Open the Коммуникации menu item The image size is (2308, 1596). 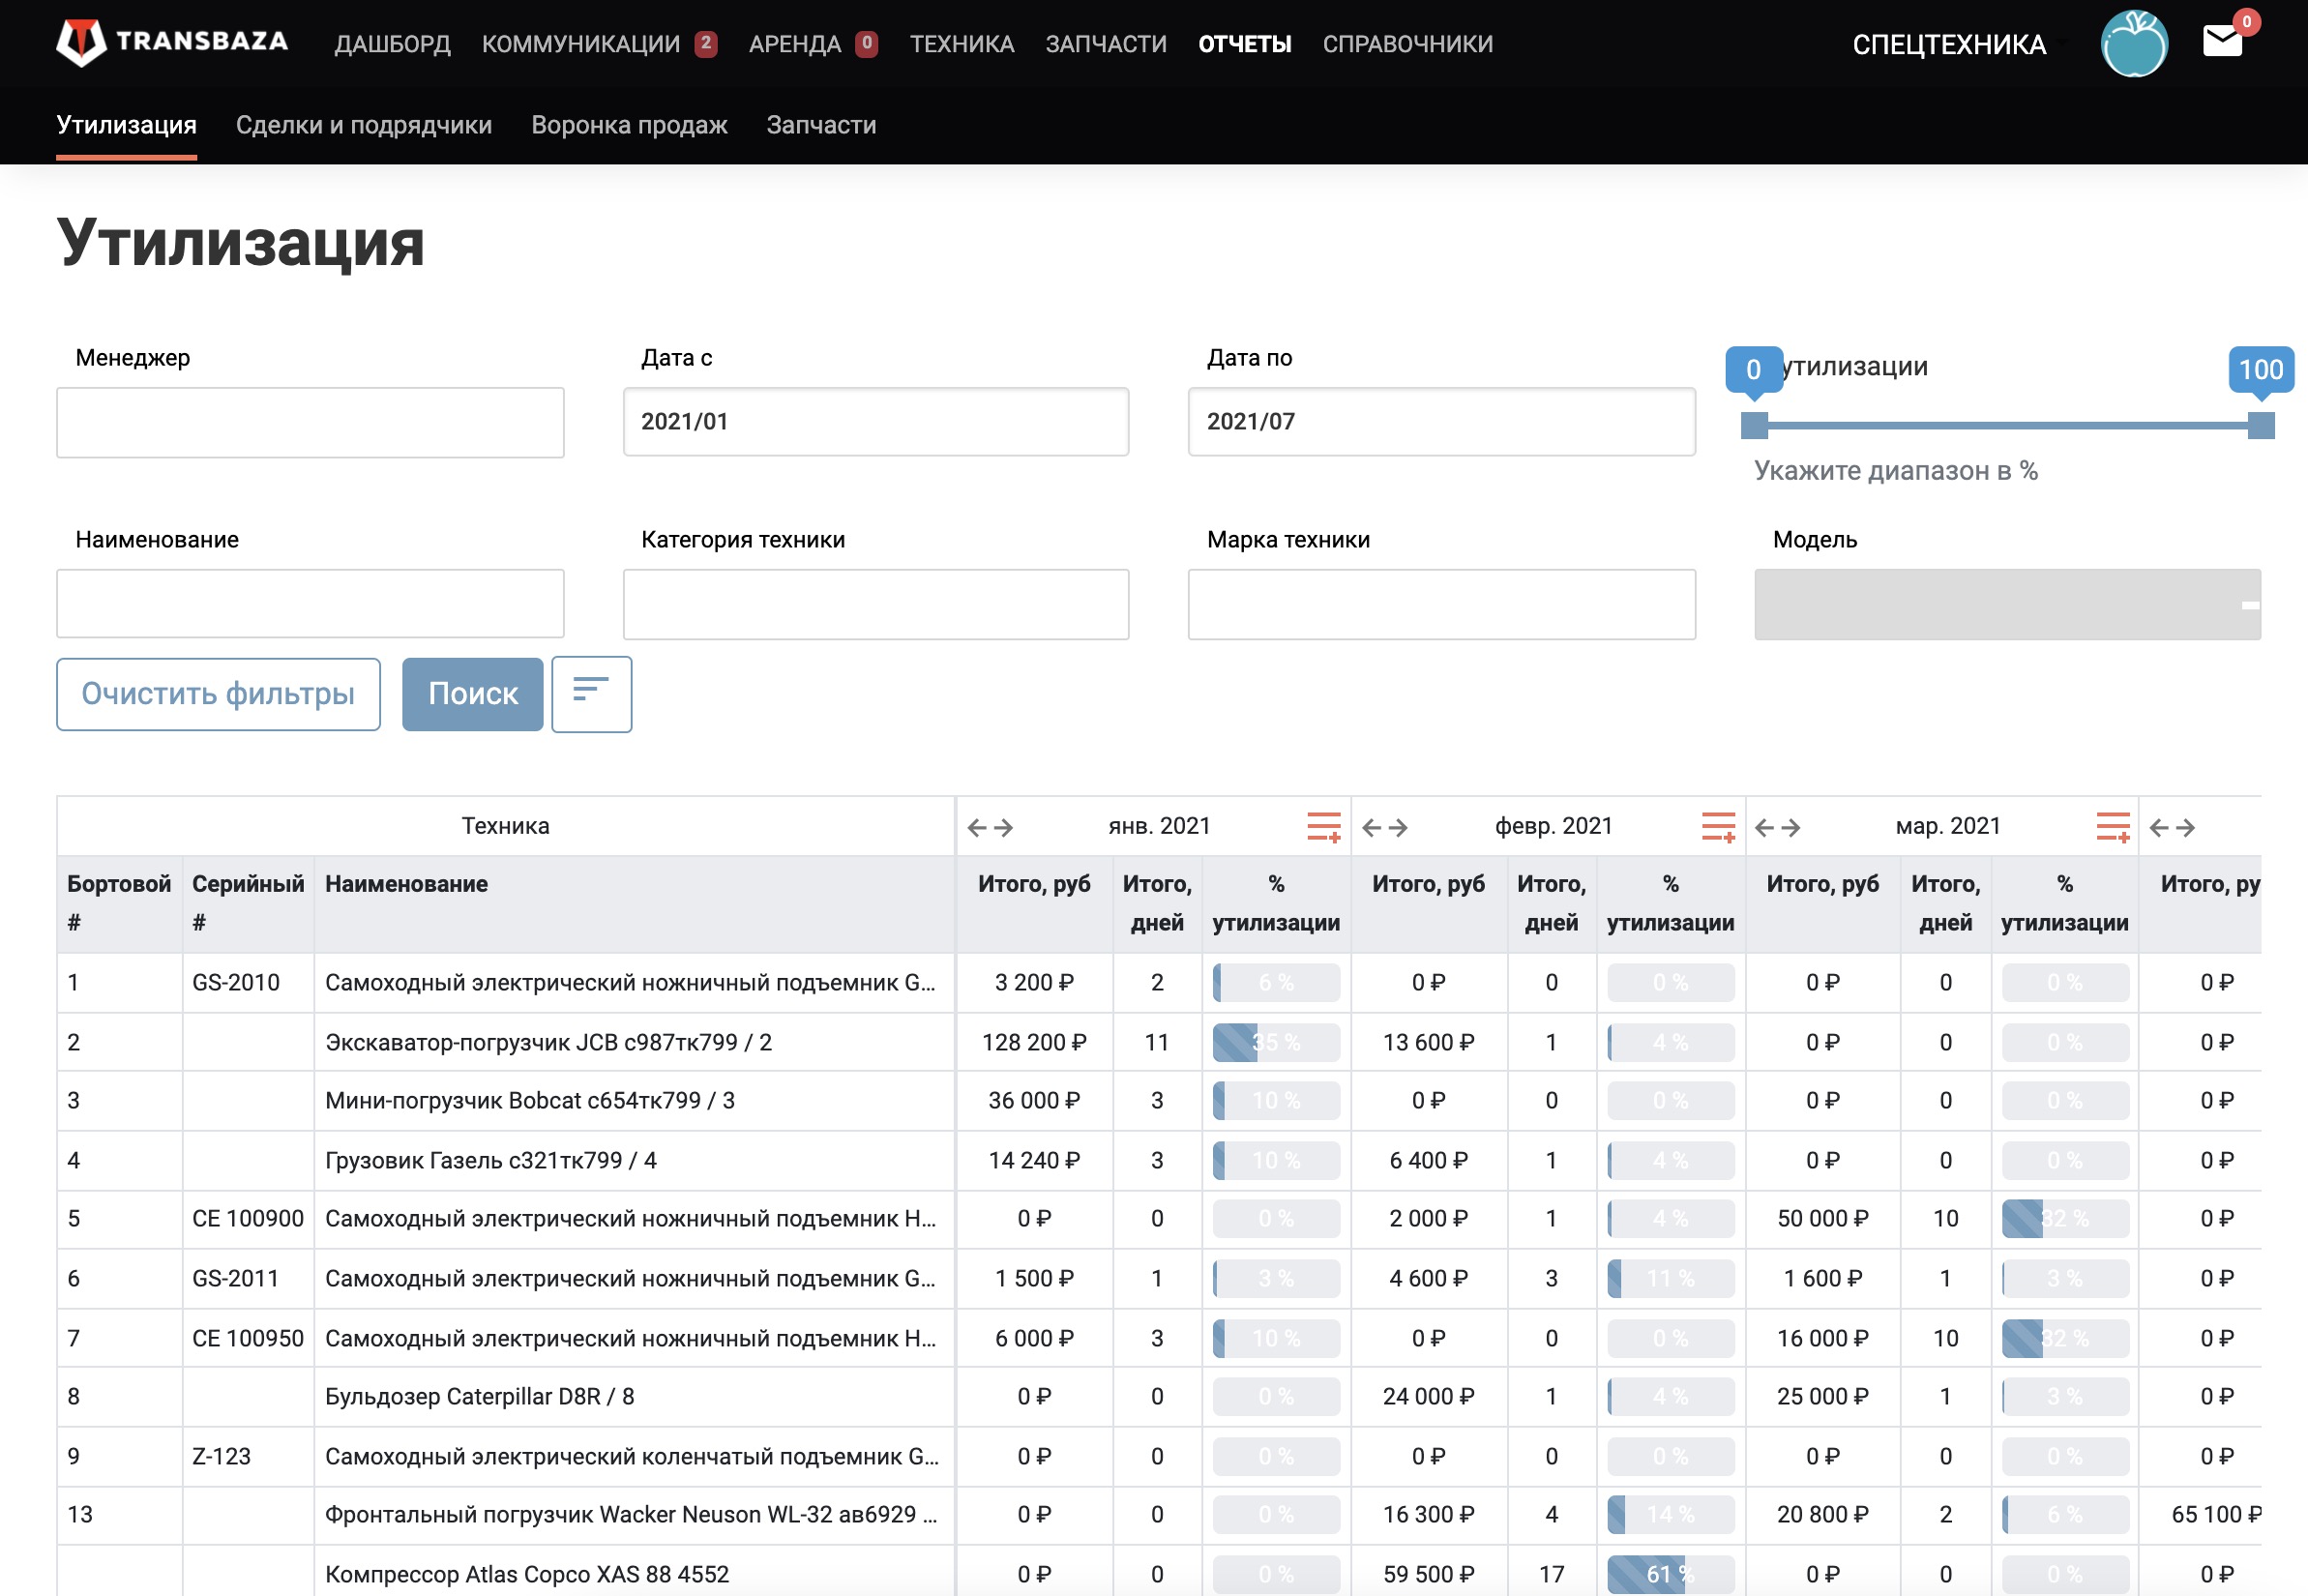(x=580, y=44)
